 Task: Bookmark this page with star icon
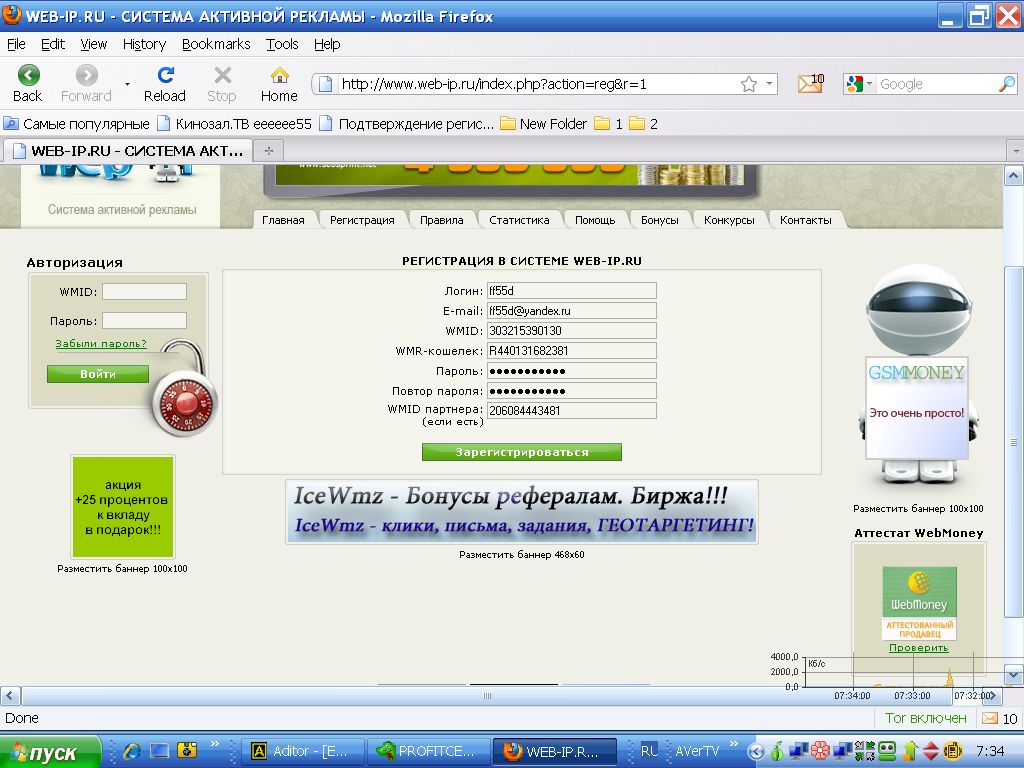pos(748,85)
